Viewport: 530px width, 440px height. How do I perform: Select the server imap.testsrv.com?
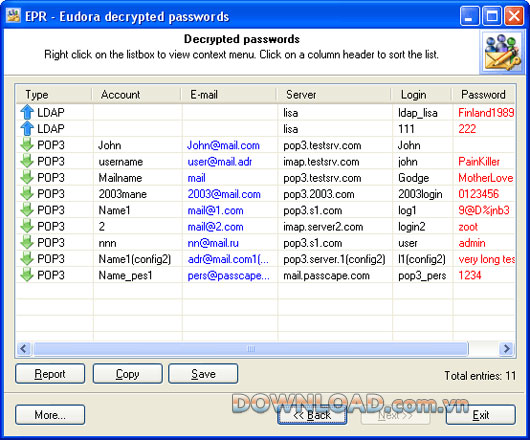pyautogui.click(x=321, y=162)
